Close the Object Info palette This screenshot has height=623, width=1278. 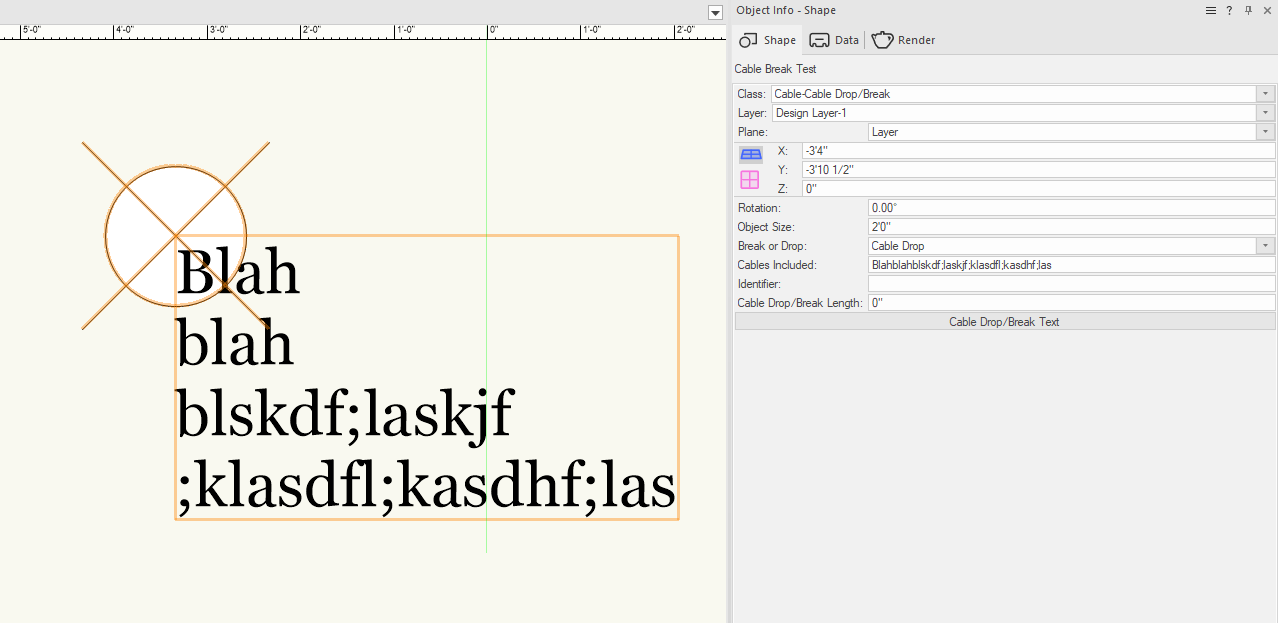1266,11
